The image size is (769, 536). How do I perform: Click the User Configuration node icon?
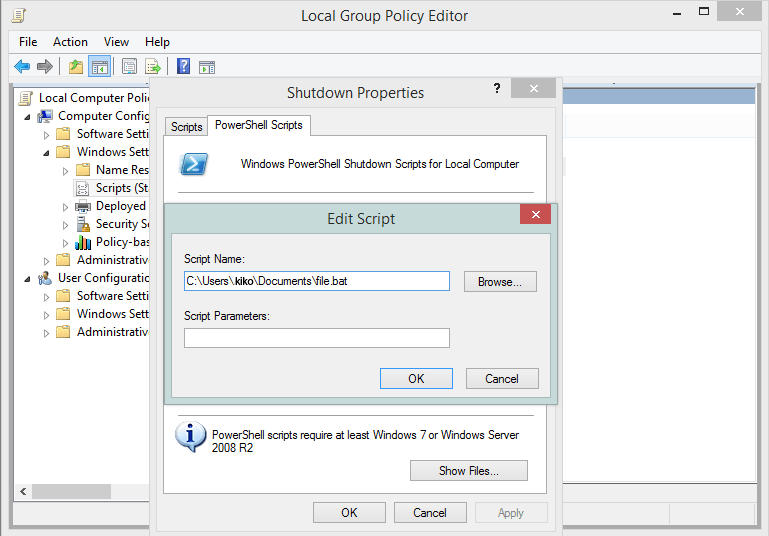45,278
